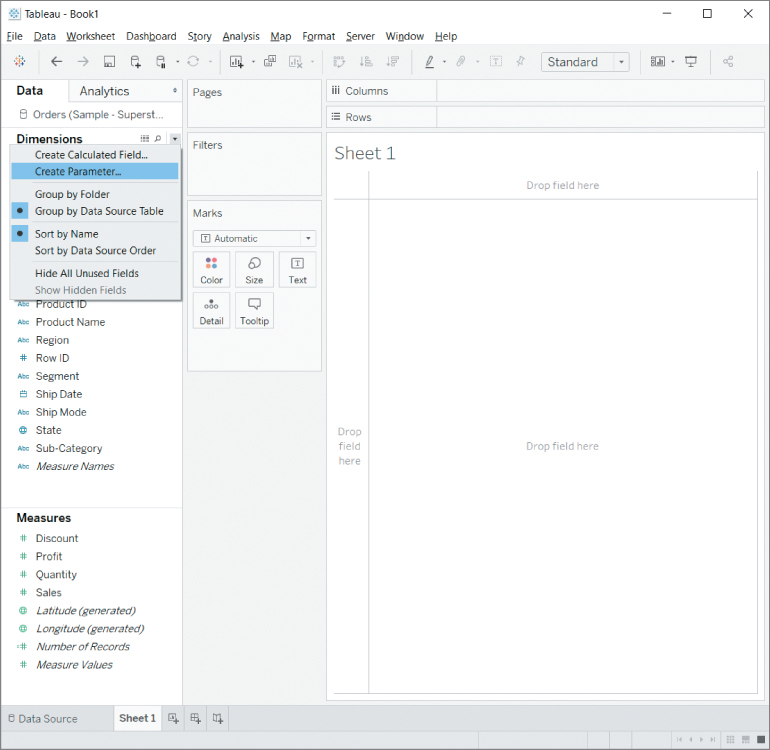The image size is (770, 750).
Task: Click the search magnifier icon beside Dimensions
Action: [158, 139]
